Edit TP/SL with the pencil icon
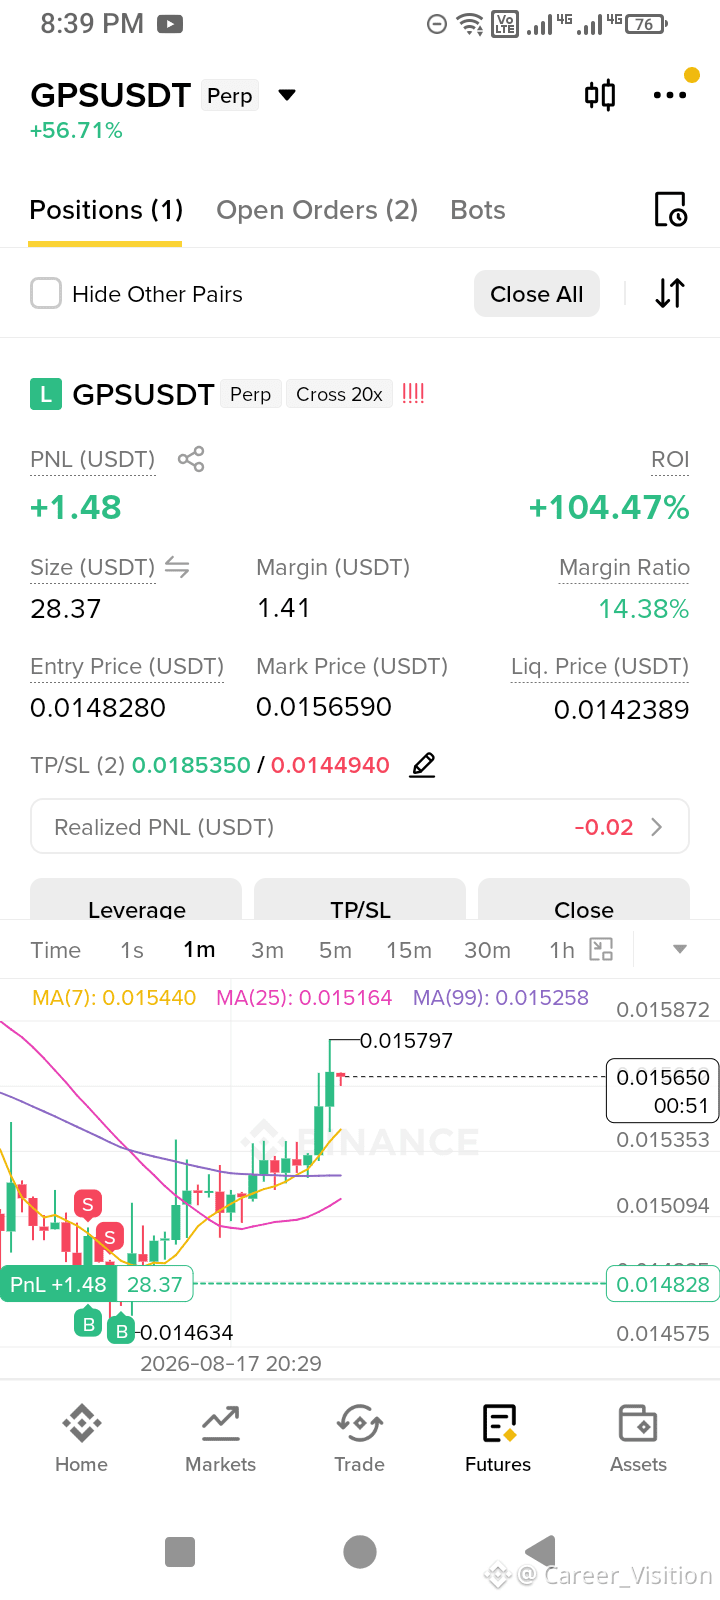Image resolution: width=720 pixels, height=1600 pixels. pos(423,765)
